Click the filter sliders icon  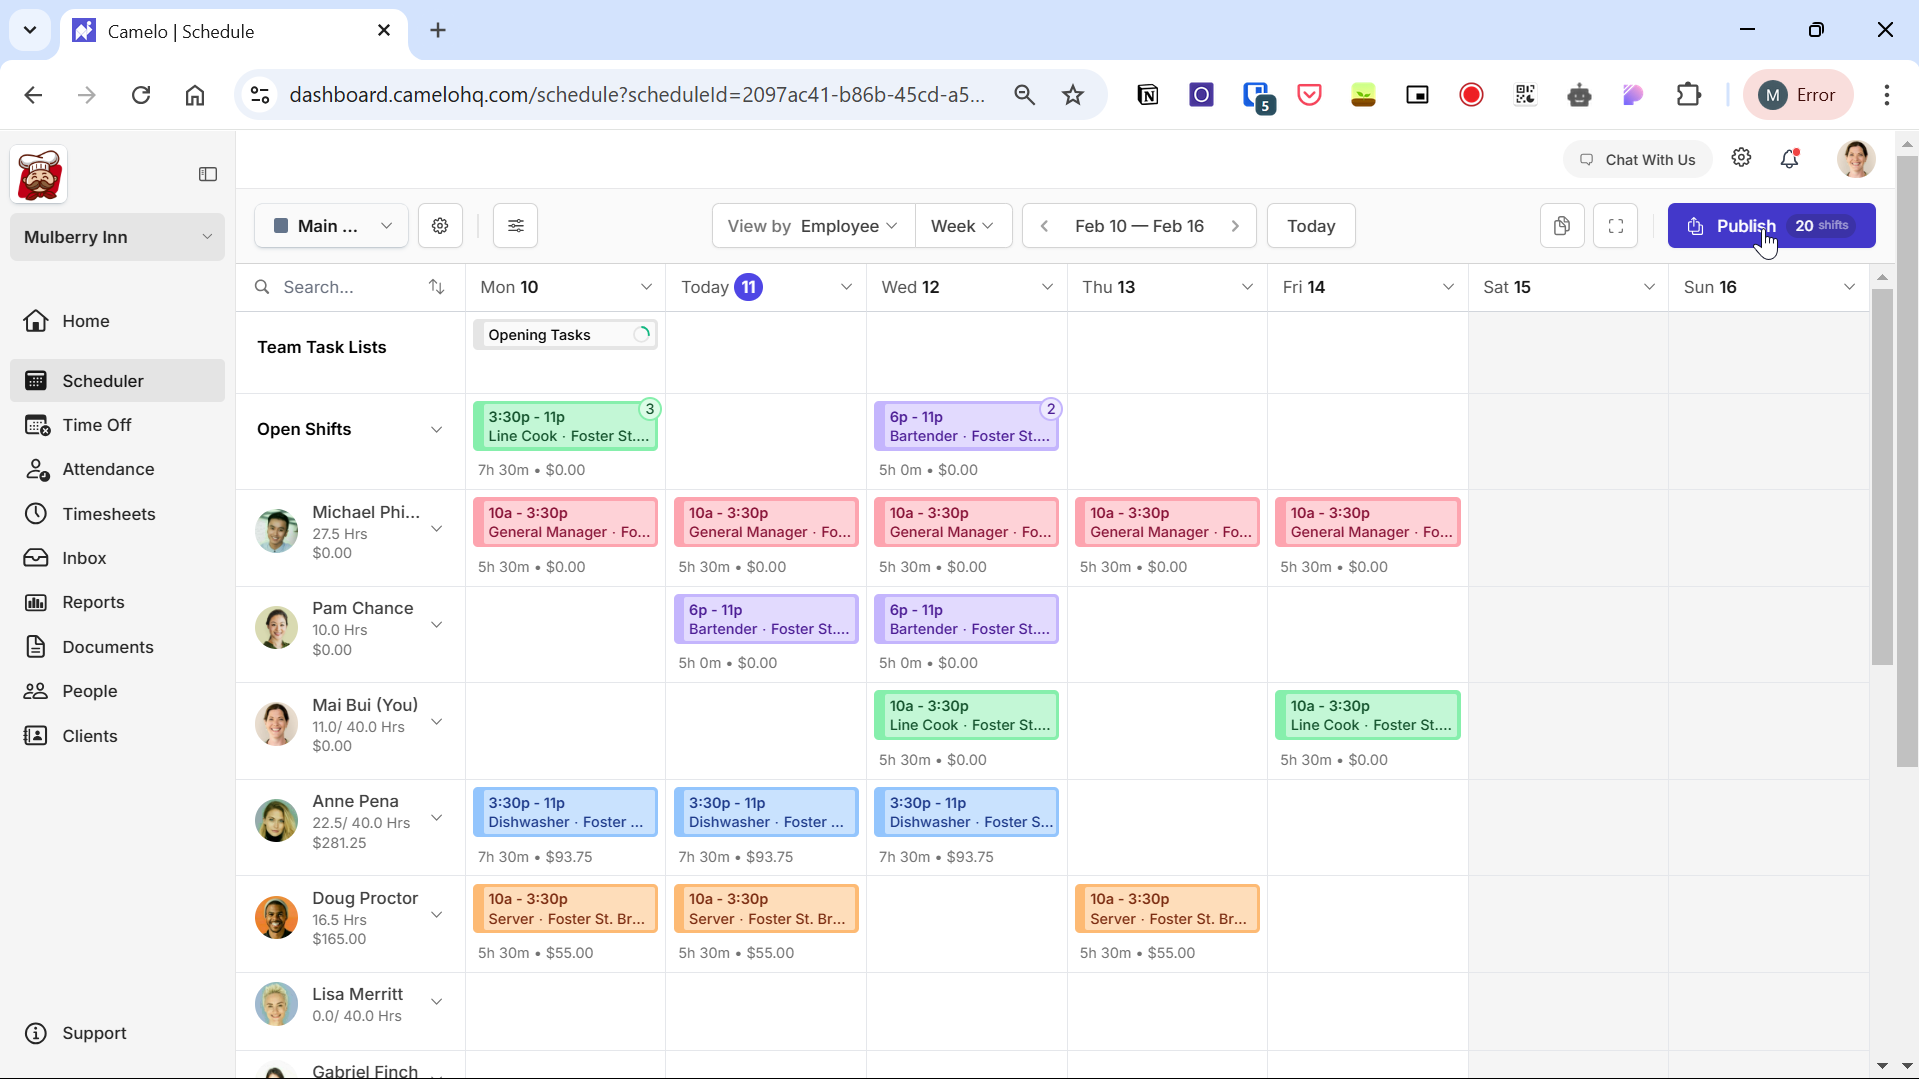coord(516,226)
